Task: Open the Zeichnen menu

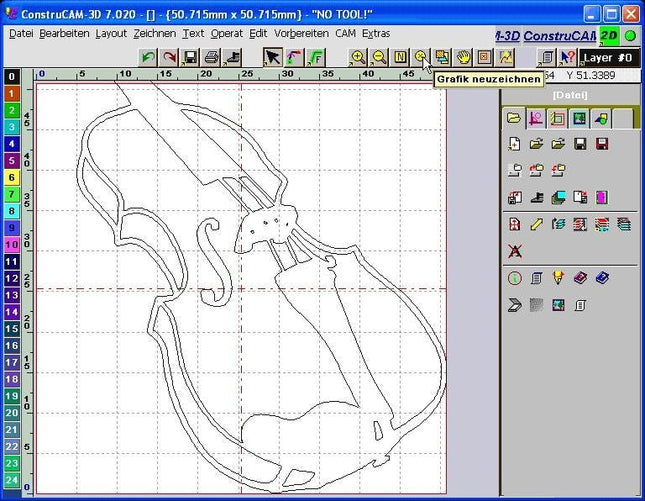Action: pos(154,33)
